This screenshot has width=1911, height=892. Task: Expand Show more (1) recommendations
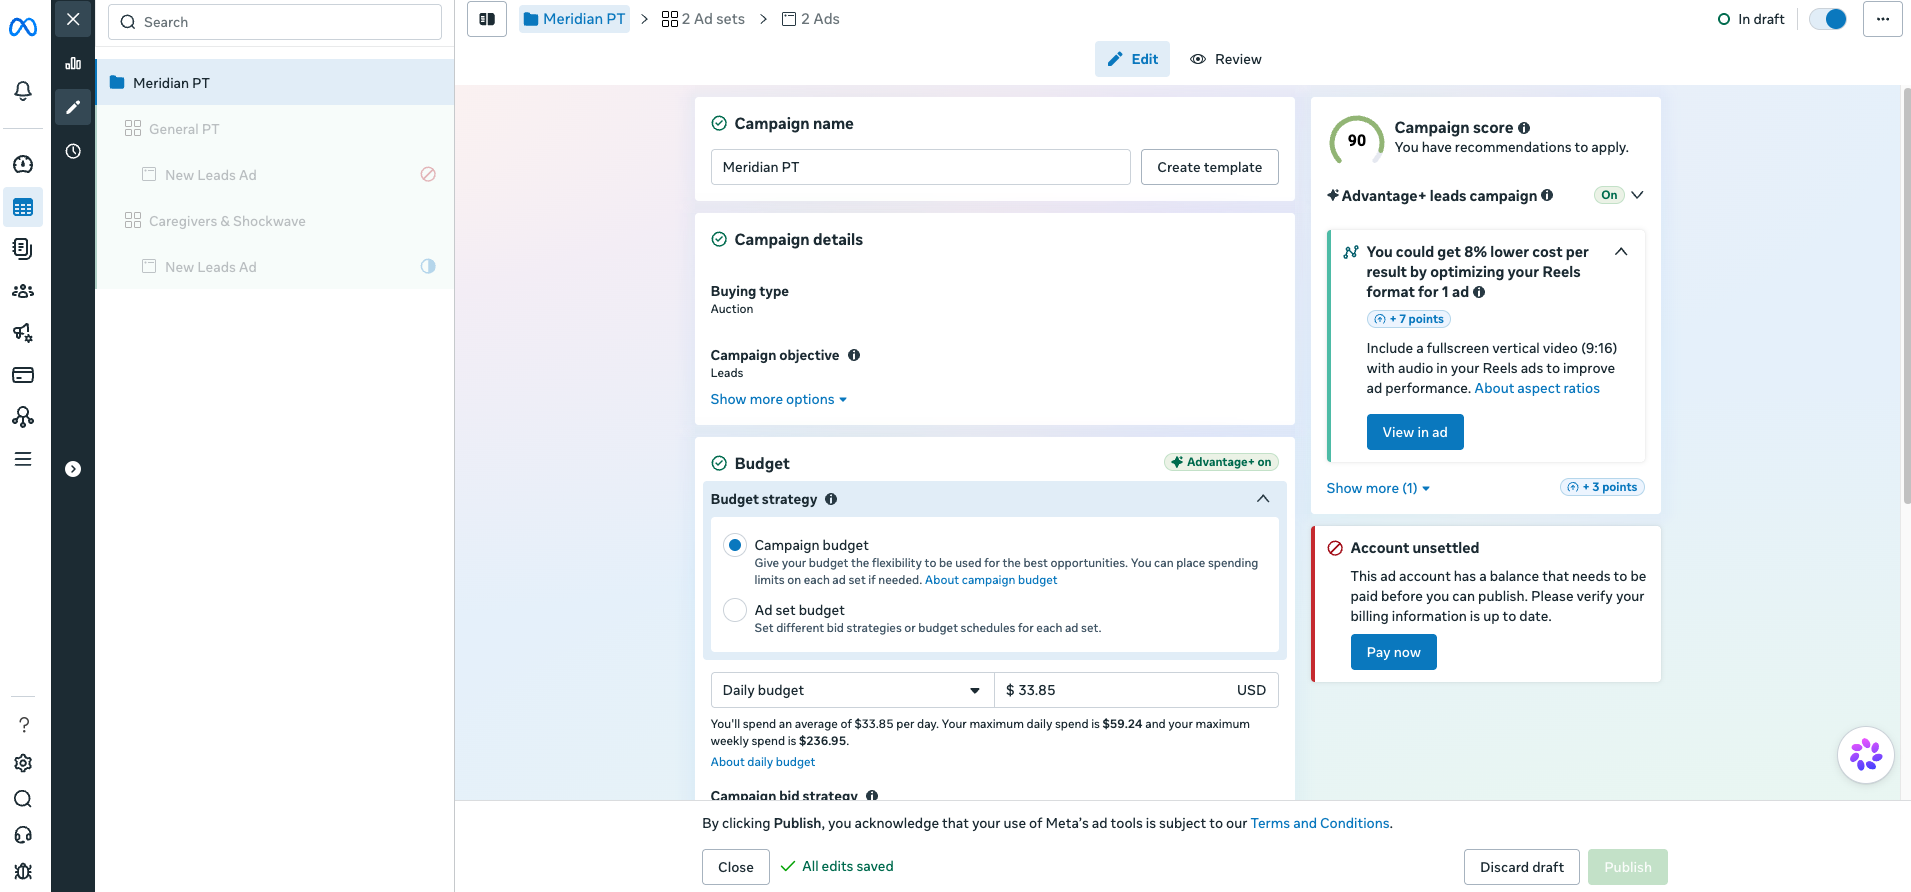point(1378,488)
